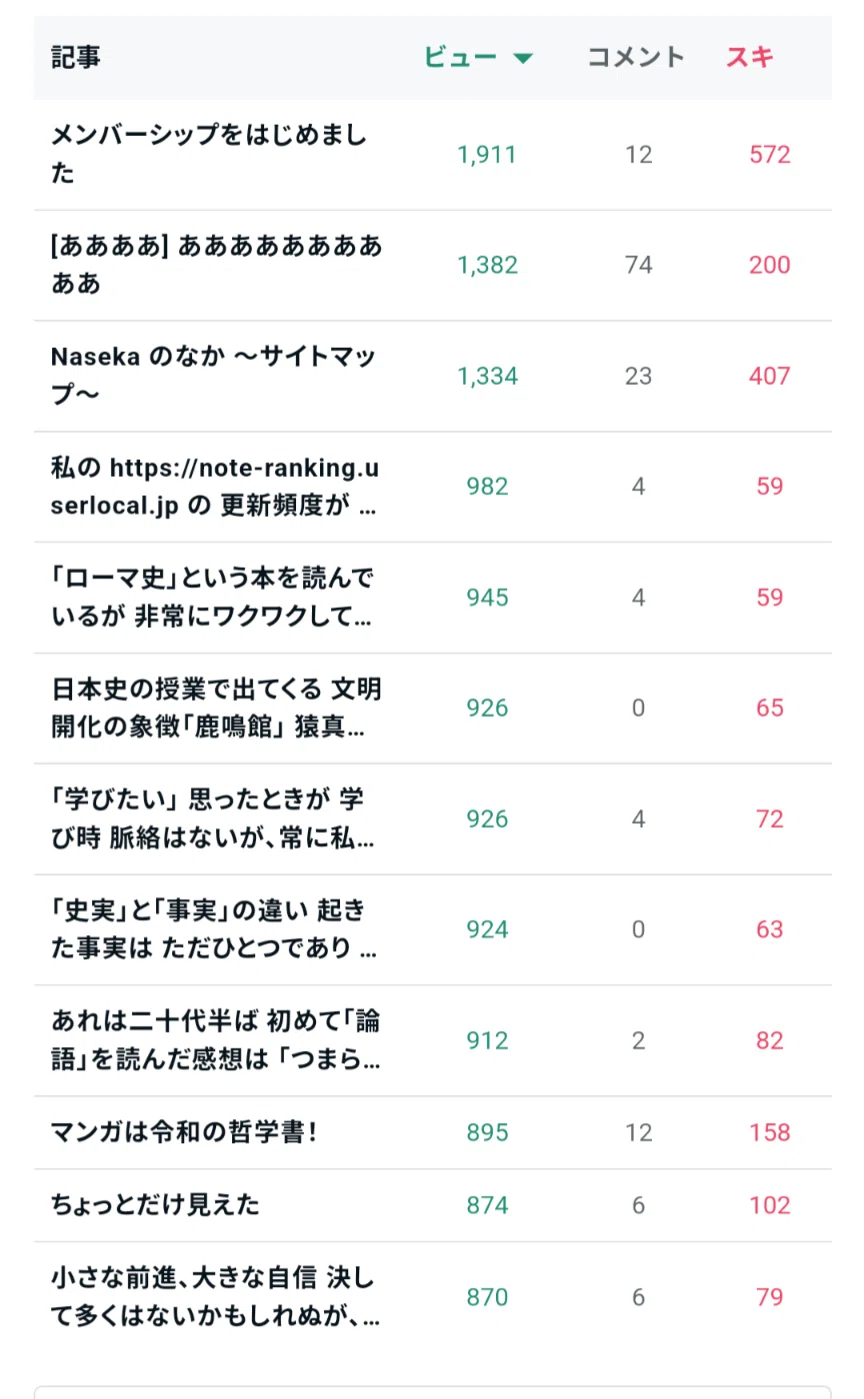Select the コメント column header
Screen dimensions: 864x1399
coord(635,57)
